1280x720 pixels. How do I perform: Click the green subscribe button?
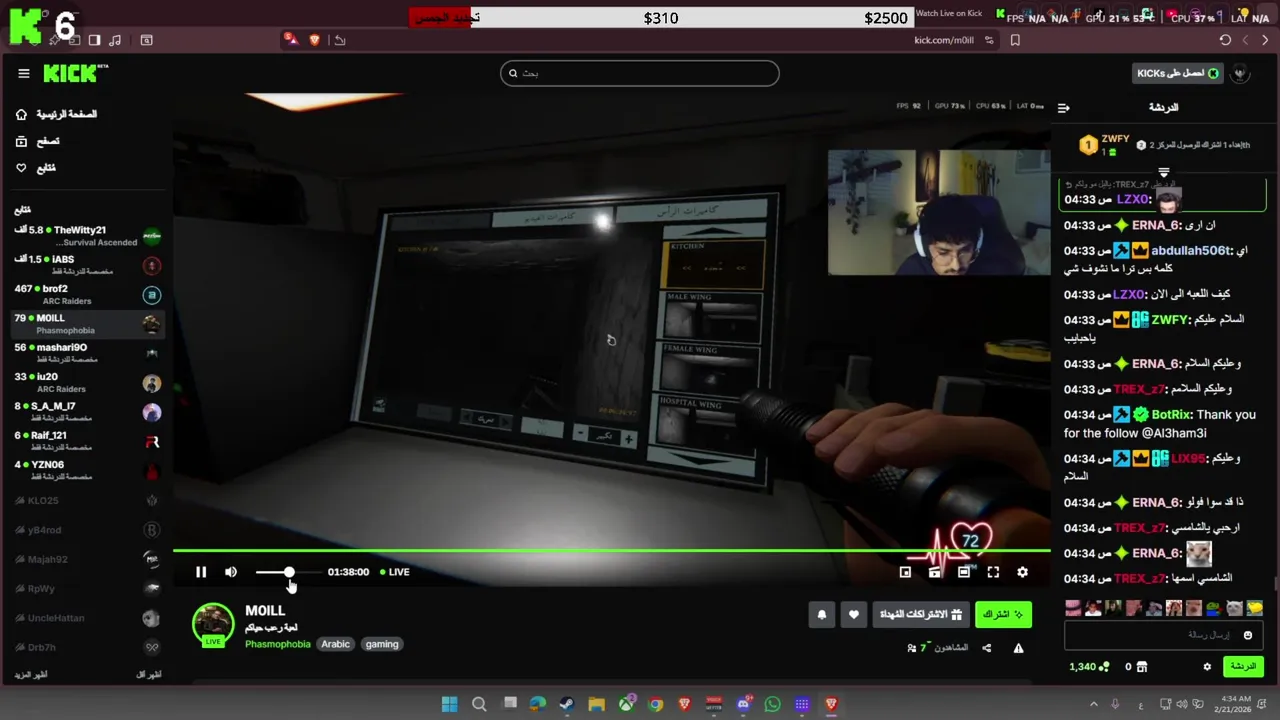[1003, 614]
